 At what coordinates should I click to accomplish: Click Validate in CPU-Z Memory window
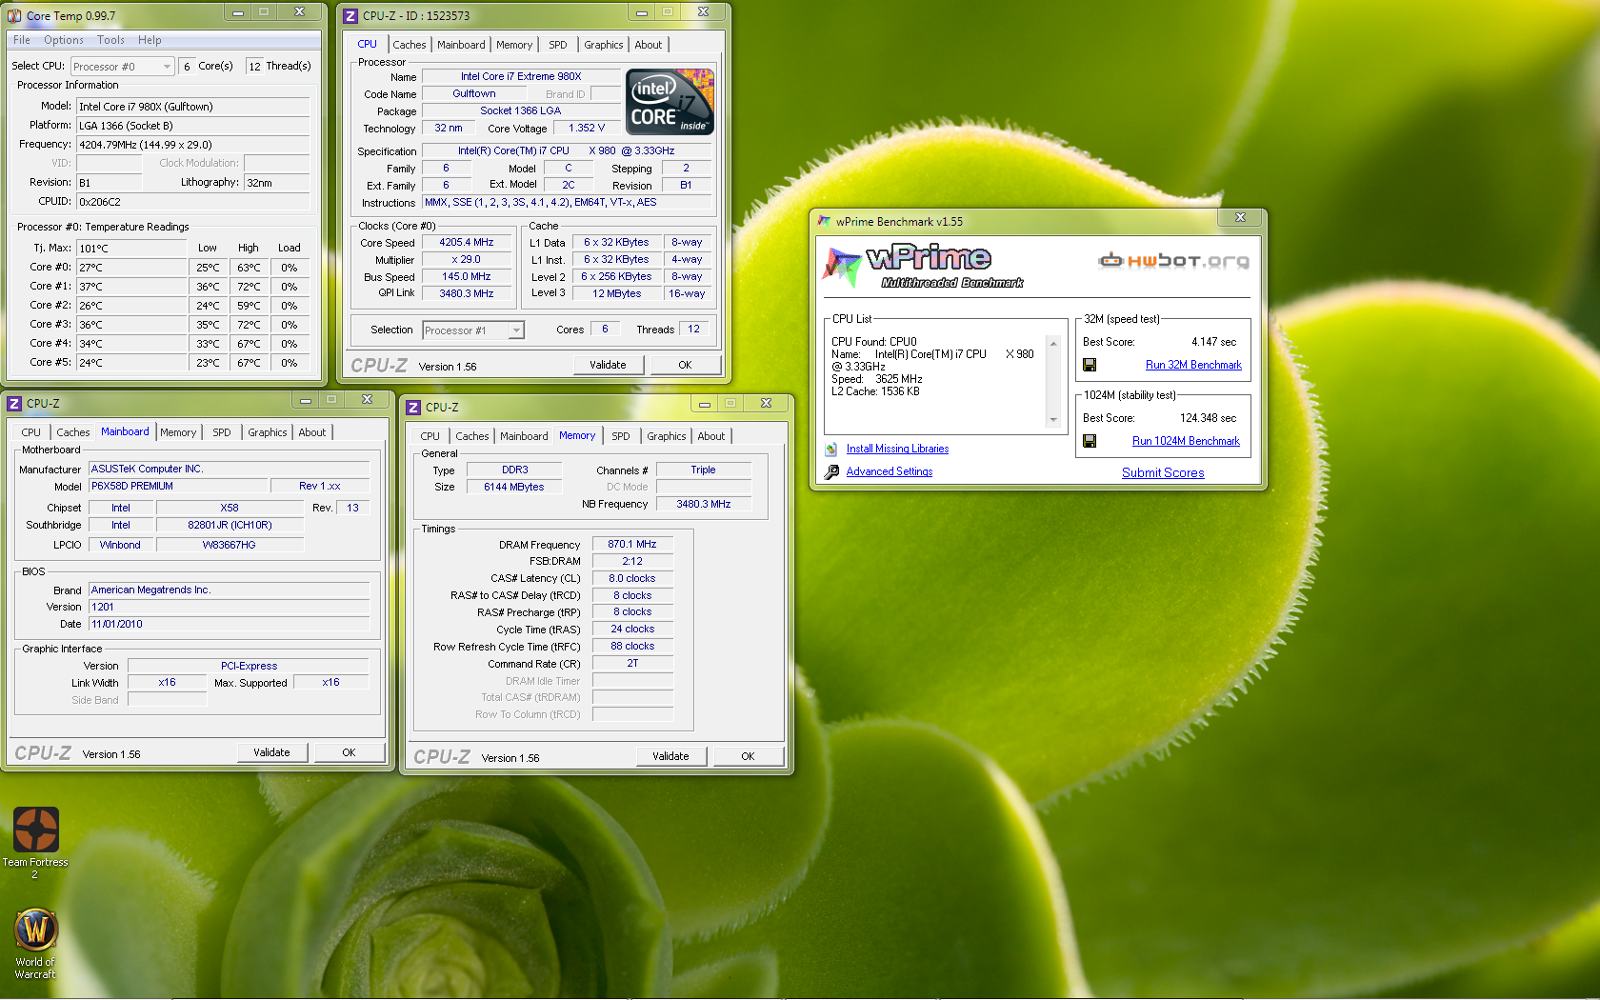pyautogui.click(x=671, y=757)
